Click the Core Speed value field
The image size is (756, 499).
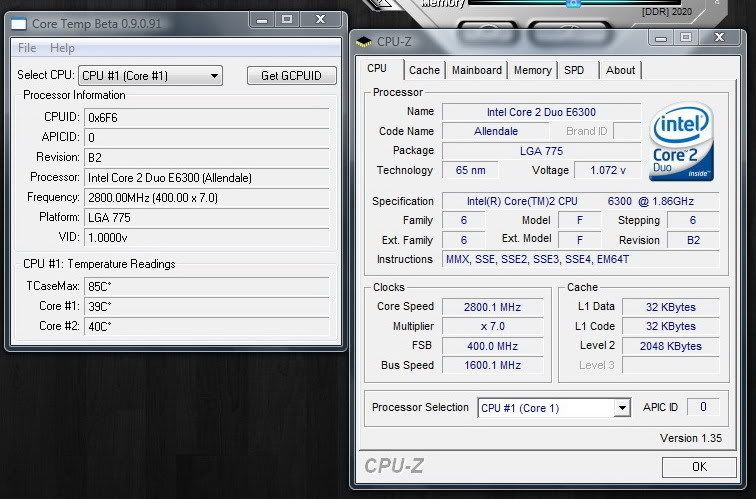pos(494,307)
